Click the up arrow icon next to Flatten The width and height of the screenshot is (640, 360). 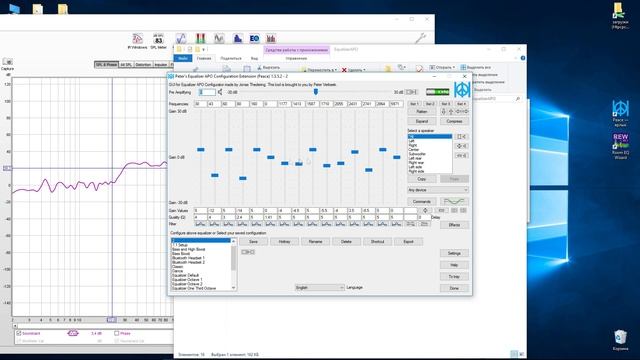coord(451,111)
